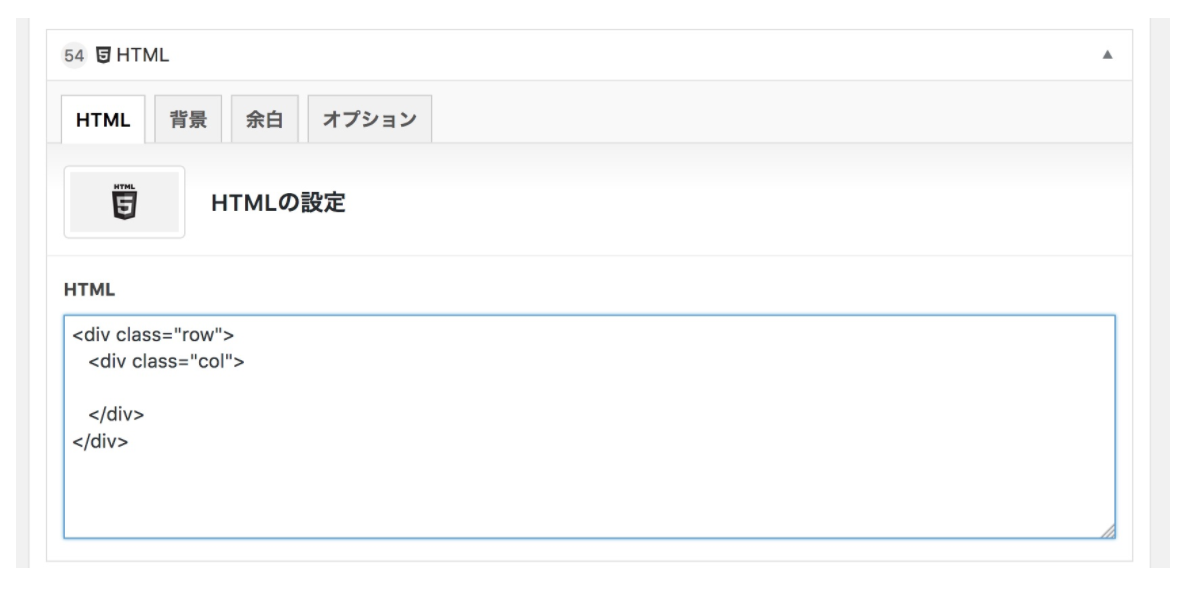
Task: Click the textarea resize handle
Action: [x=1108, y=532]
